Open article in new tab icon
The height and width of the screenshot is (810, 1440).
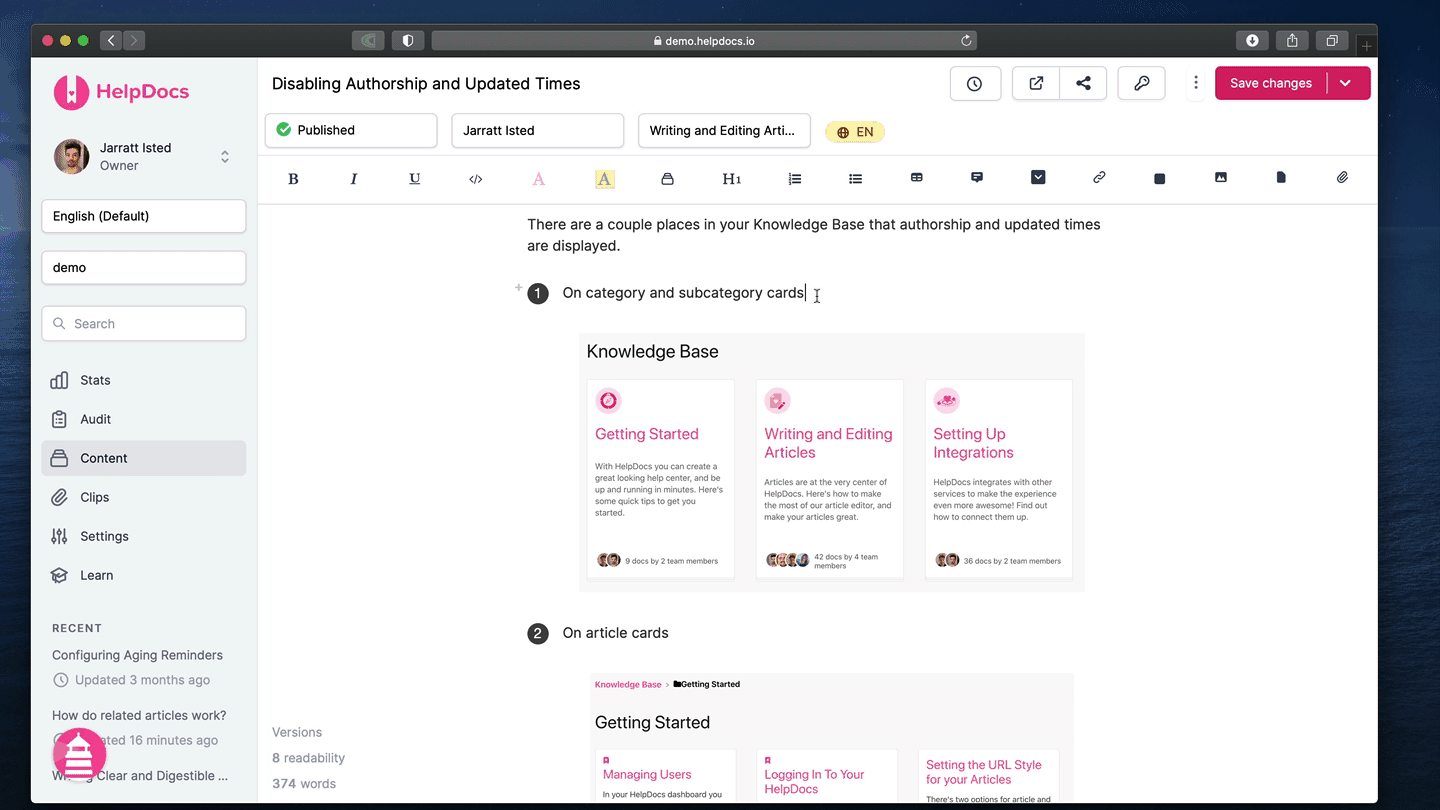(1036, 84)
